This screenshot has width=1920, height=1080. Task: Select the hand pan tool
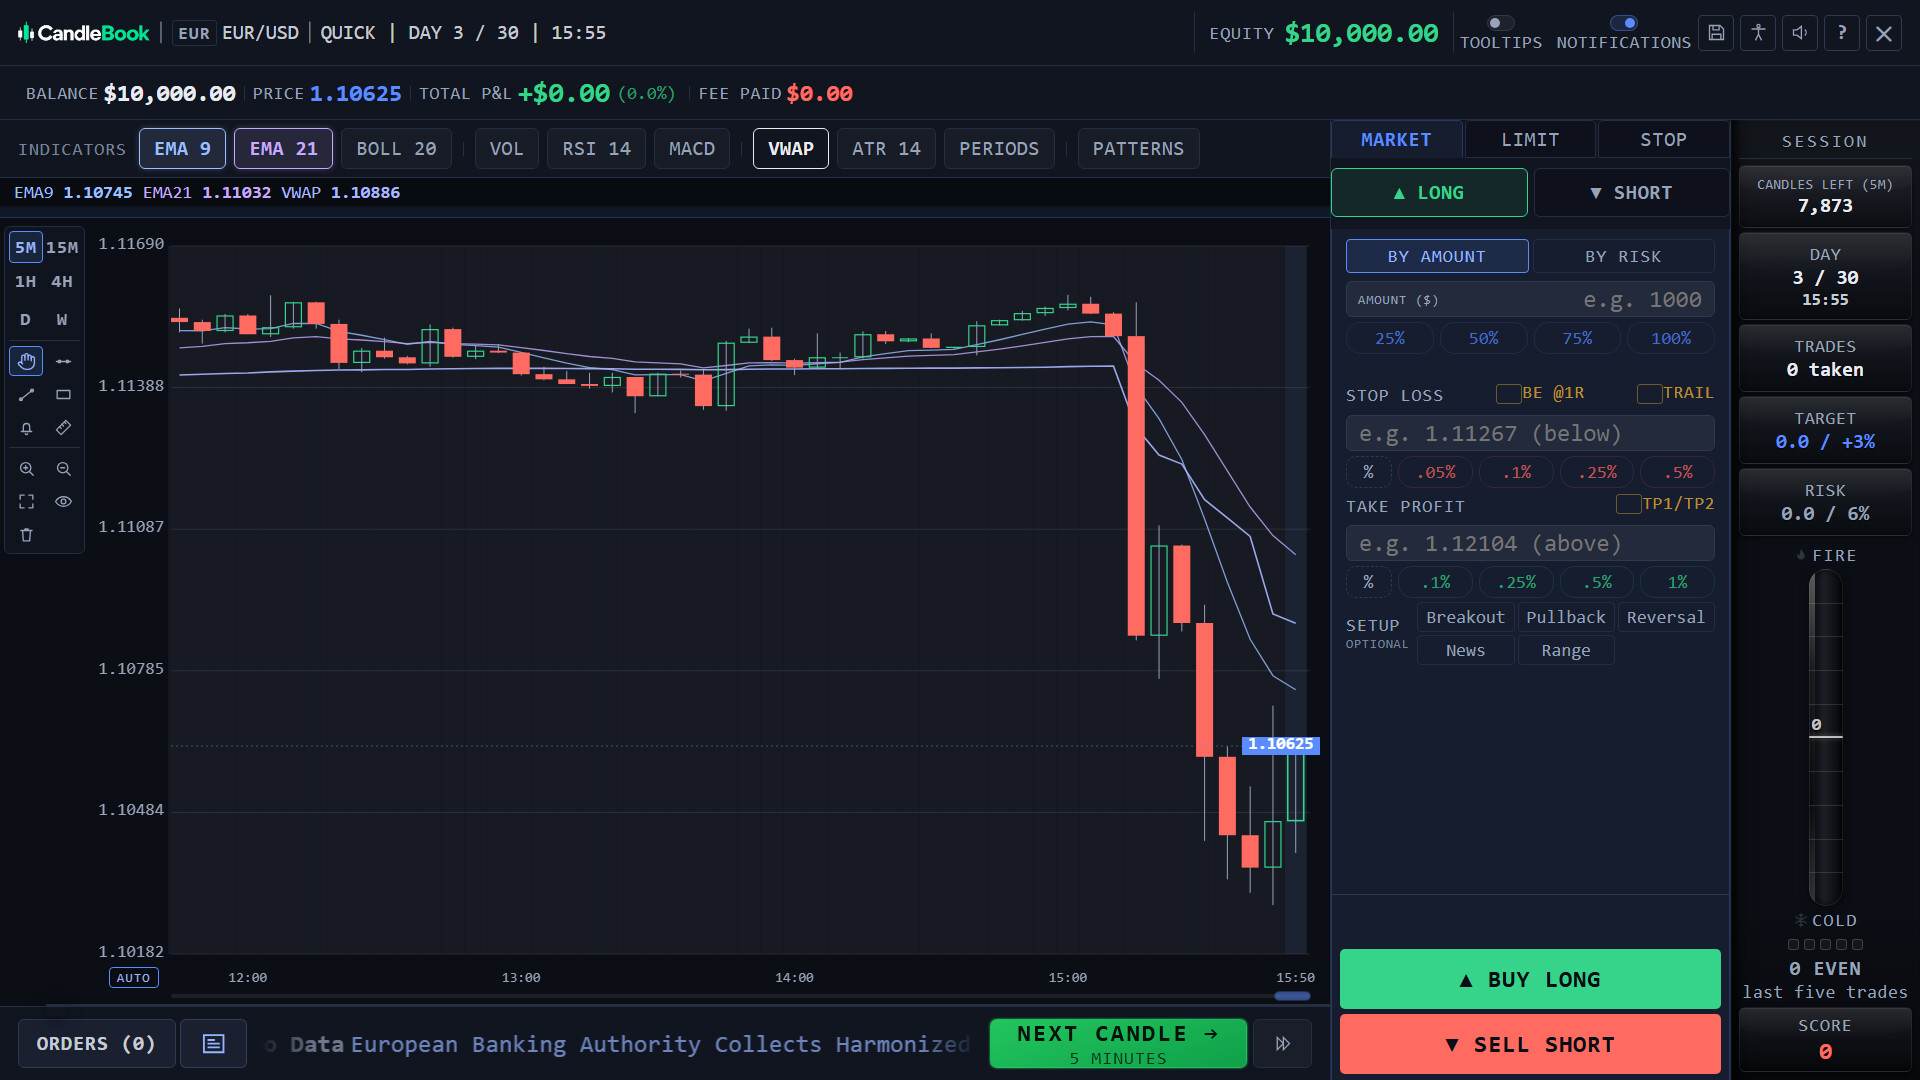pos(26,361)
